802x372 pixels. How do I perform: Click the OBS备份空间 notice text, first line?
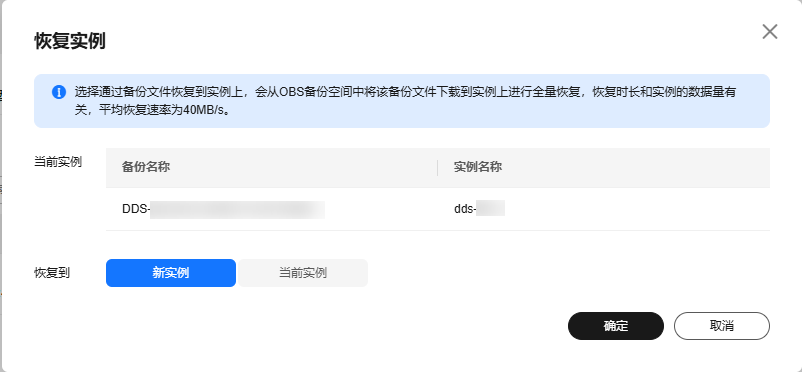[406, 92]
